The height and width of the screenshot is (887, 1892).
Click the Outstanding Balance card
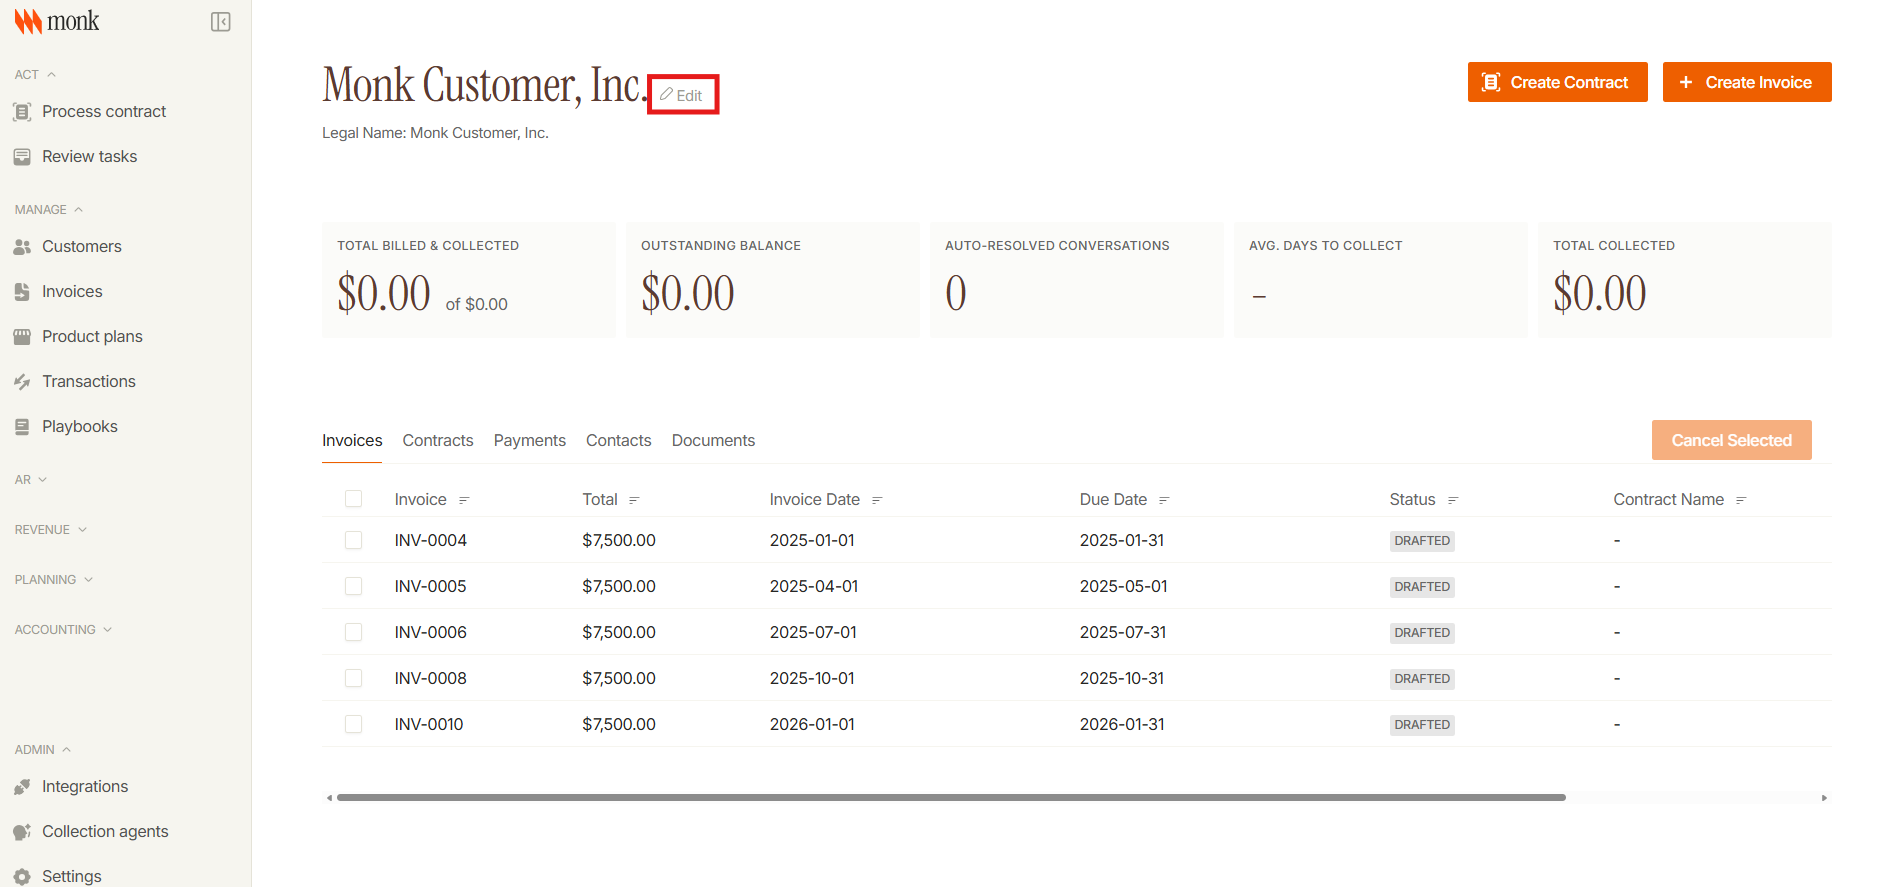[773, 280]
